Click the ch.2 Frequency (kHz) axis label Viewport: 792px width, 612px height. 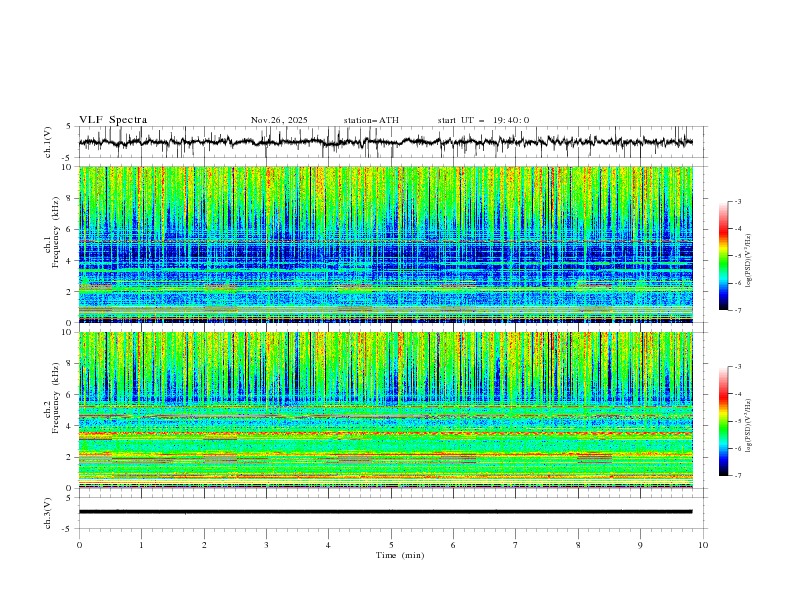53,398
